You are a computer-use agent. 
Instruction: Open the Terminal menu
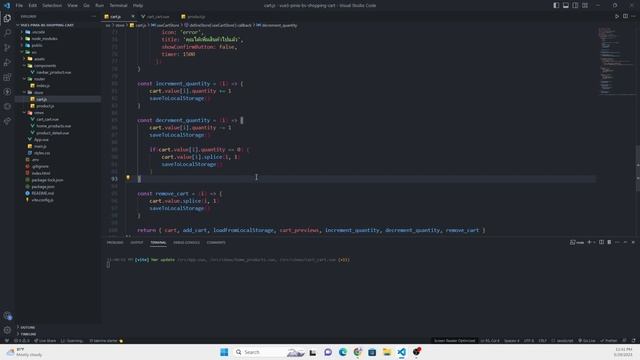coord(118,5)
